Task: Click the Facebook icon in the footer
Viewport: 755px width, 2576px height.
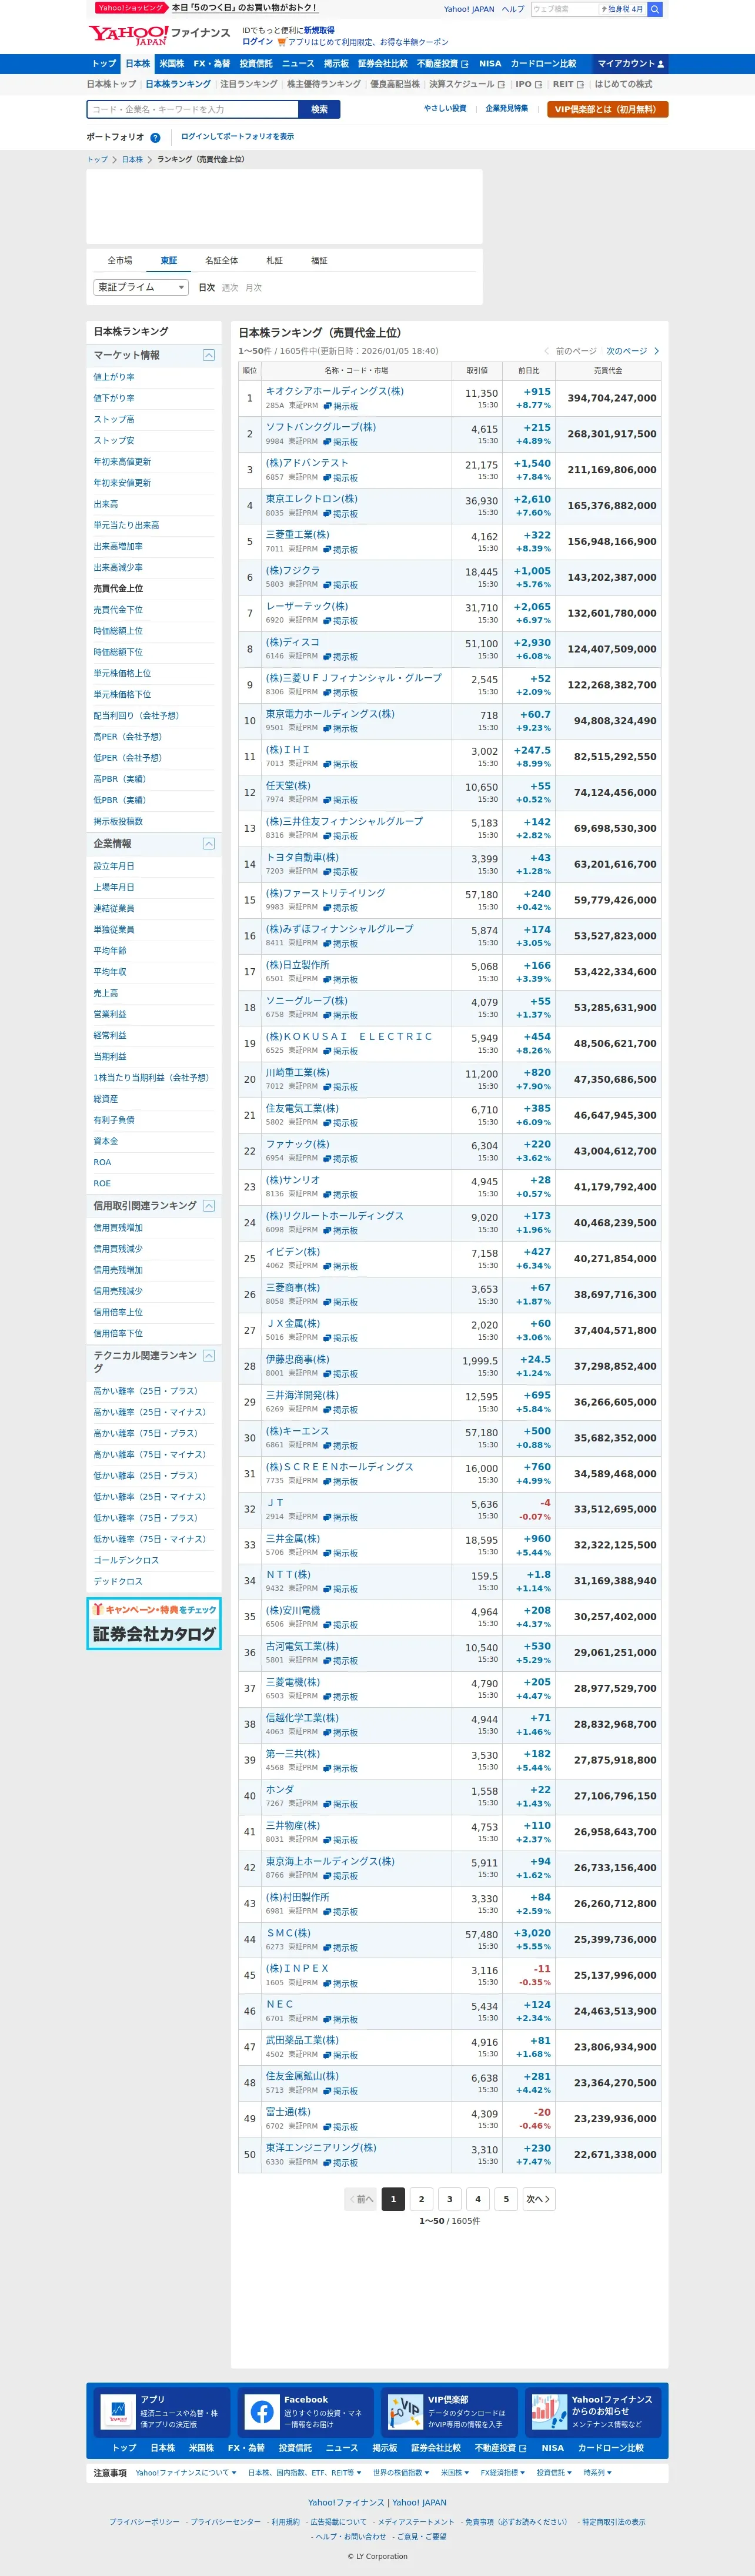Action: click(x=262, y=2411)
